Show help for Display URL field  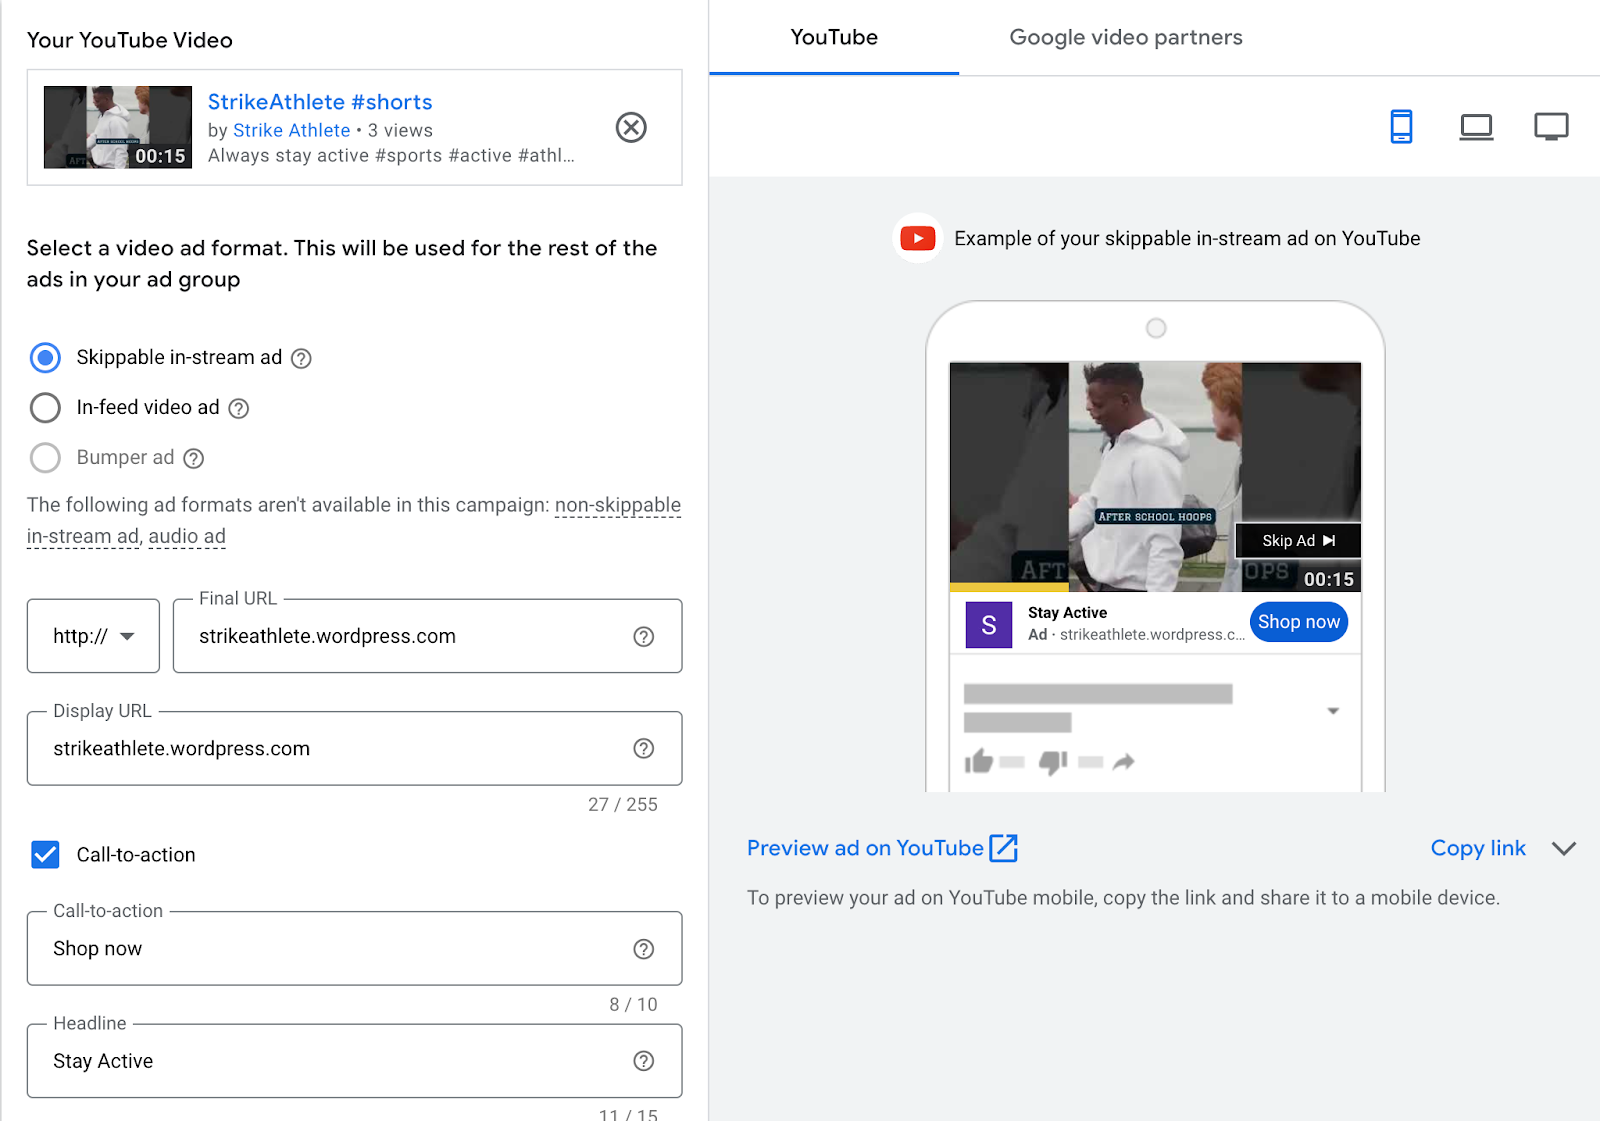tap(644, 748)
